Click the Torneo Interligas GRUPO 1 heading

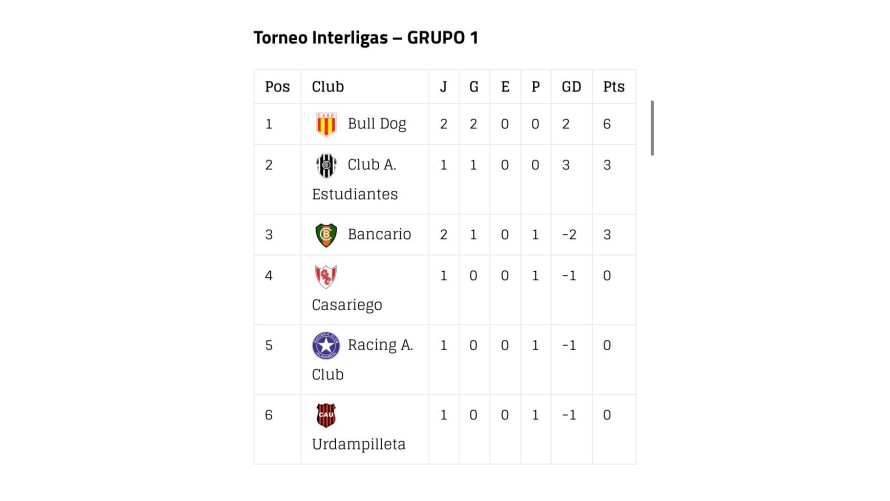coord(366,38)
